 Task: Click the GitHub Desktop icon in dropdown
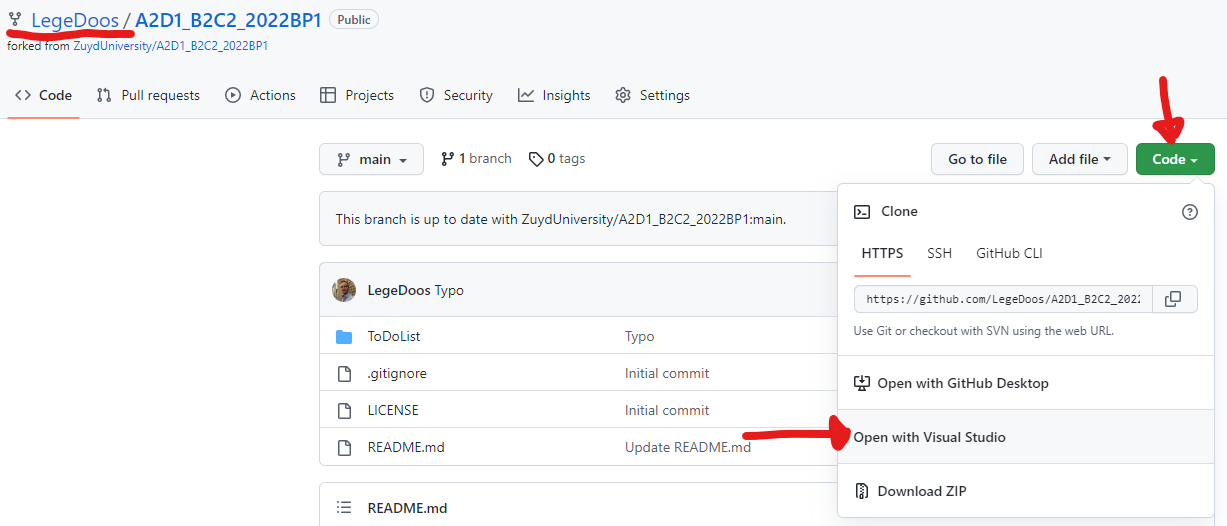(x=862, y=383)
